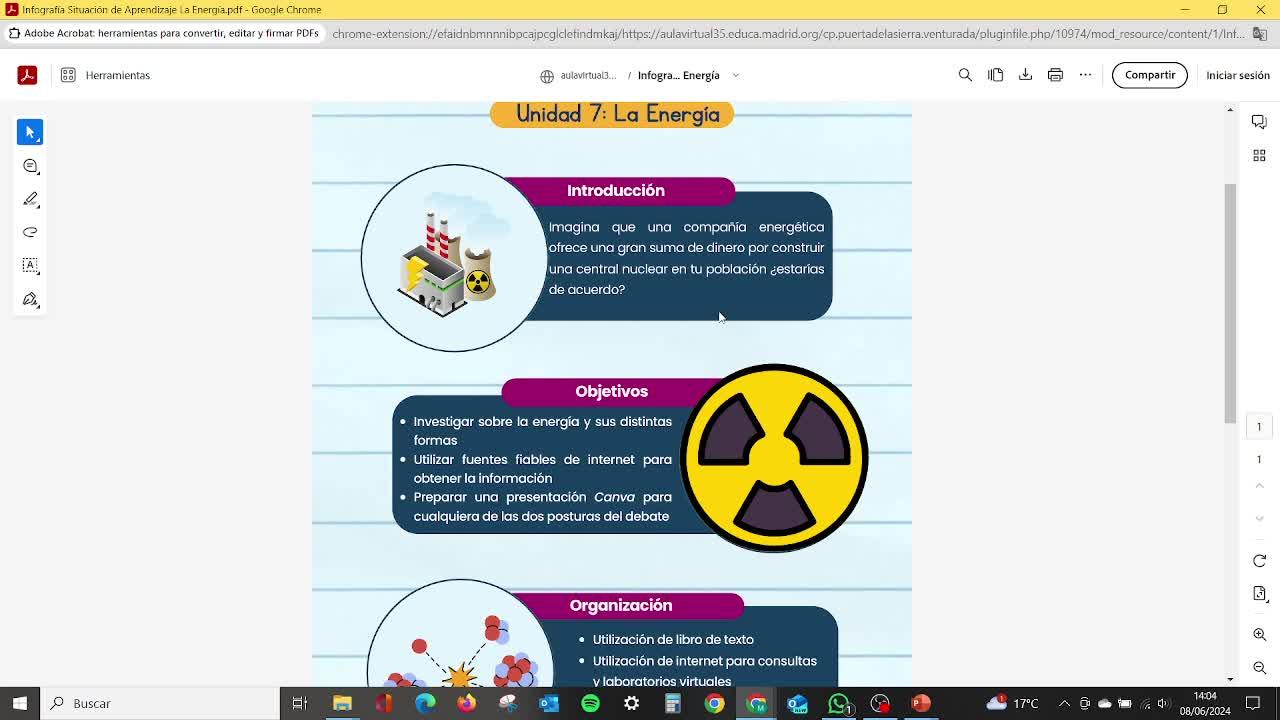Image resolution: width=1280 pixels, height=720 pixels.
Task: Click the scroll up arrow
Action: point(1230,109)
